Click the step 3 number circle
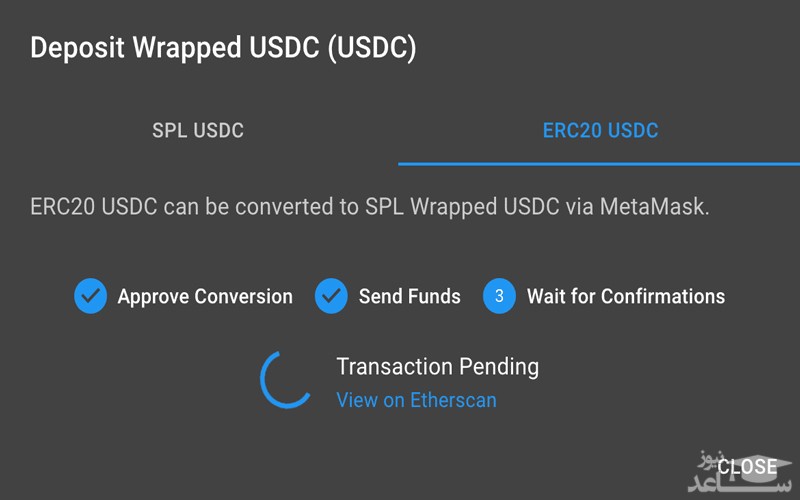This screenshot has height=500, width=800. 499,296
